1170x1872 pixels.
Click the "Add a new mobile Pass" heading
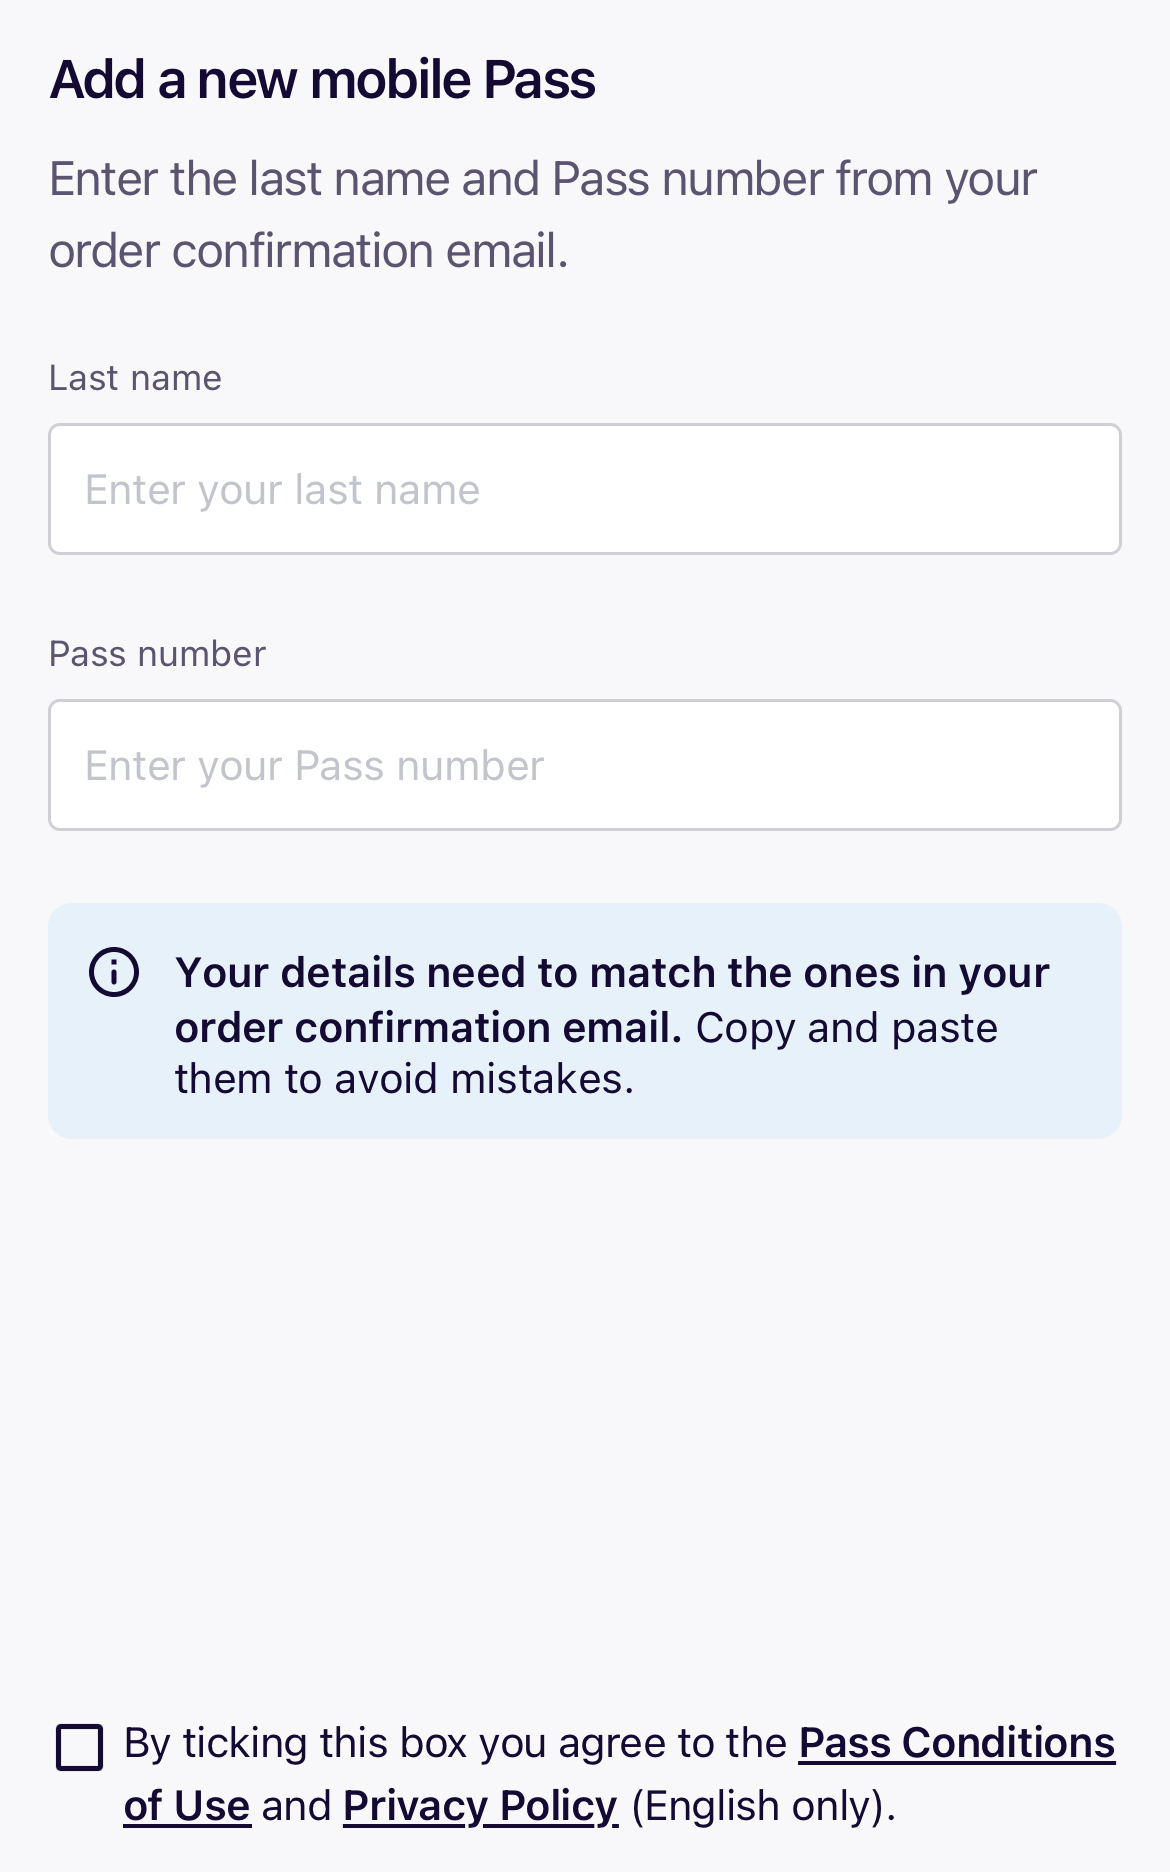[x=322, y=80]
